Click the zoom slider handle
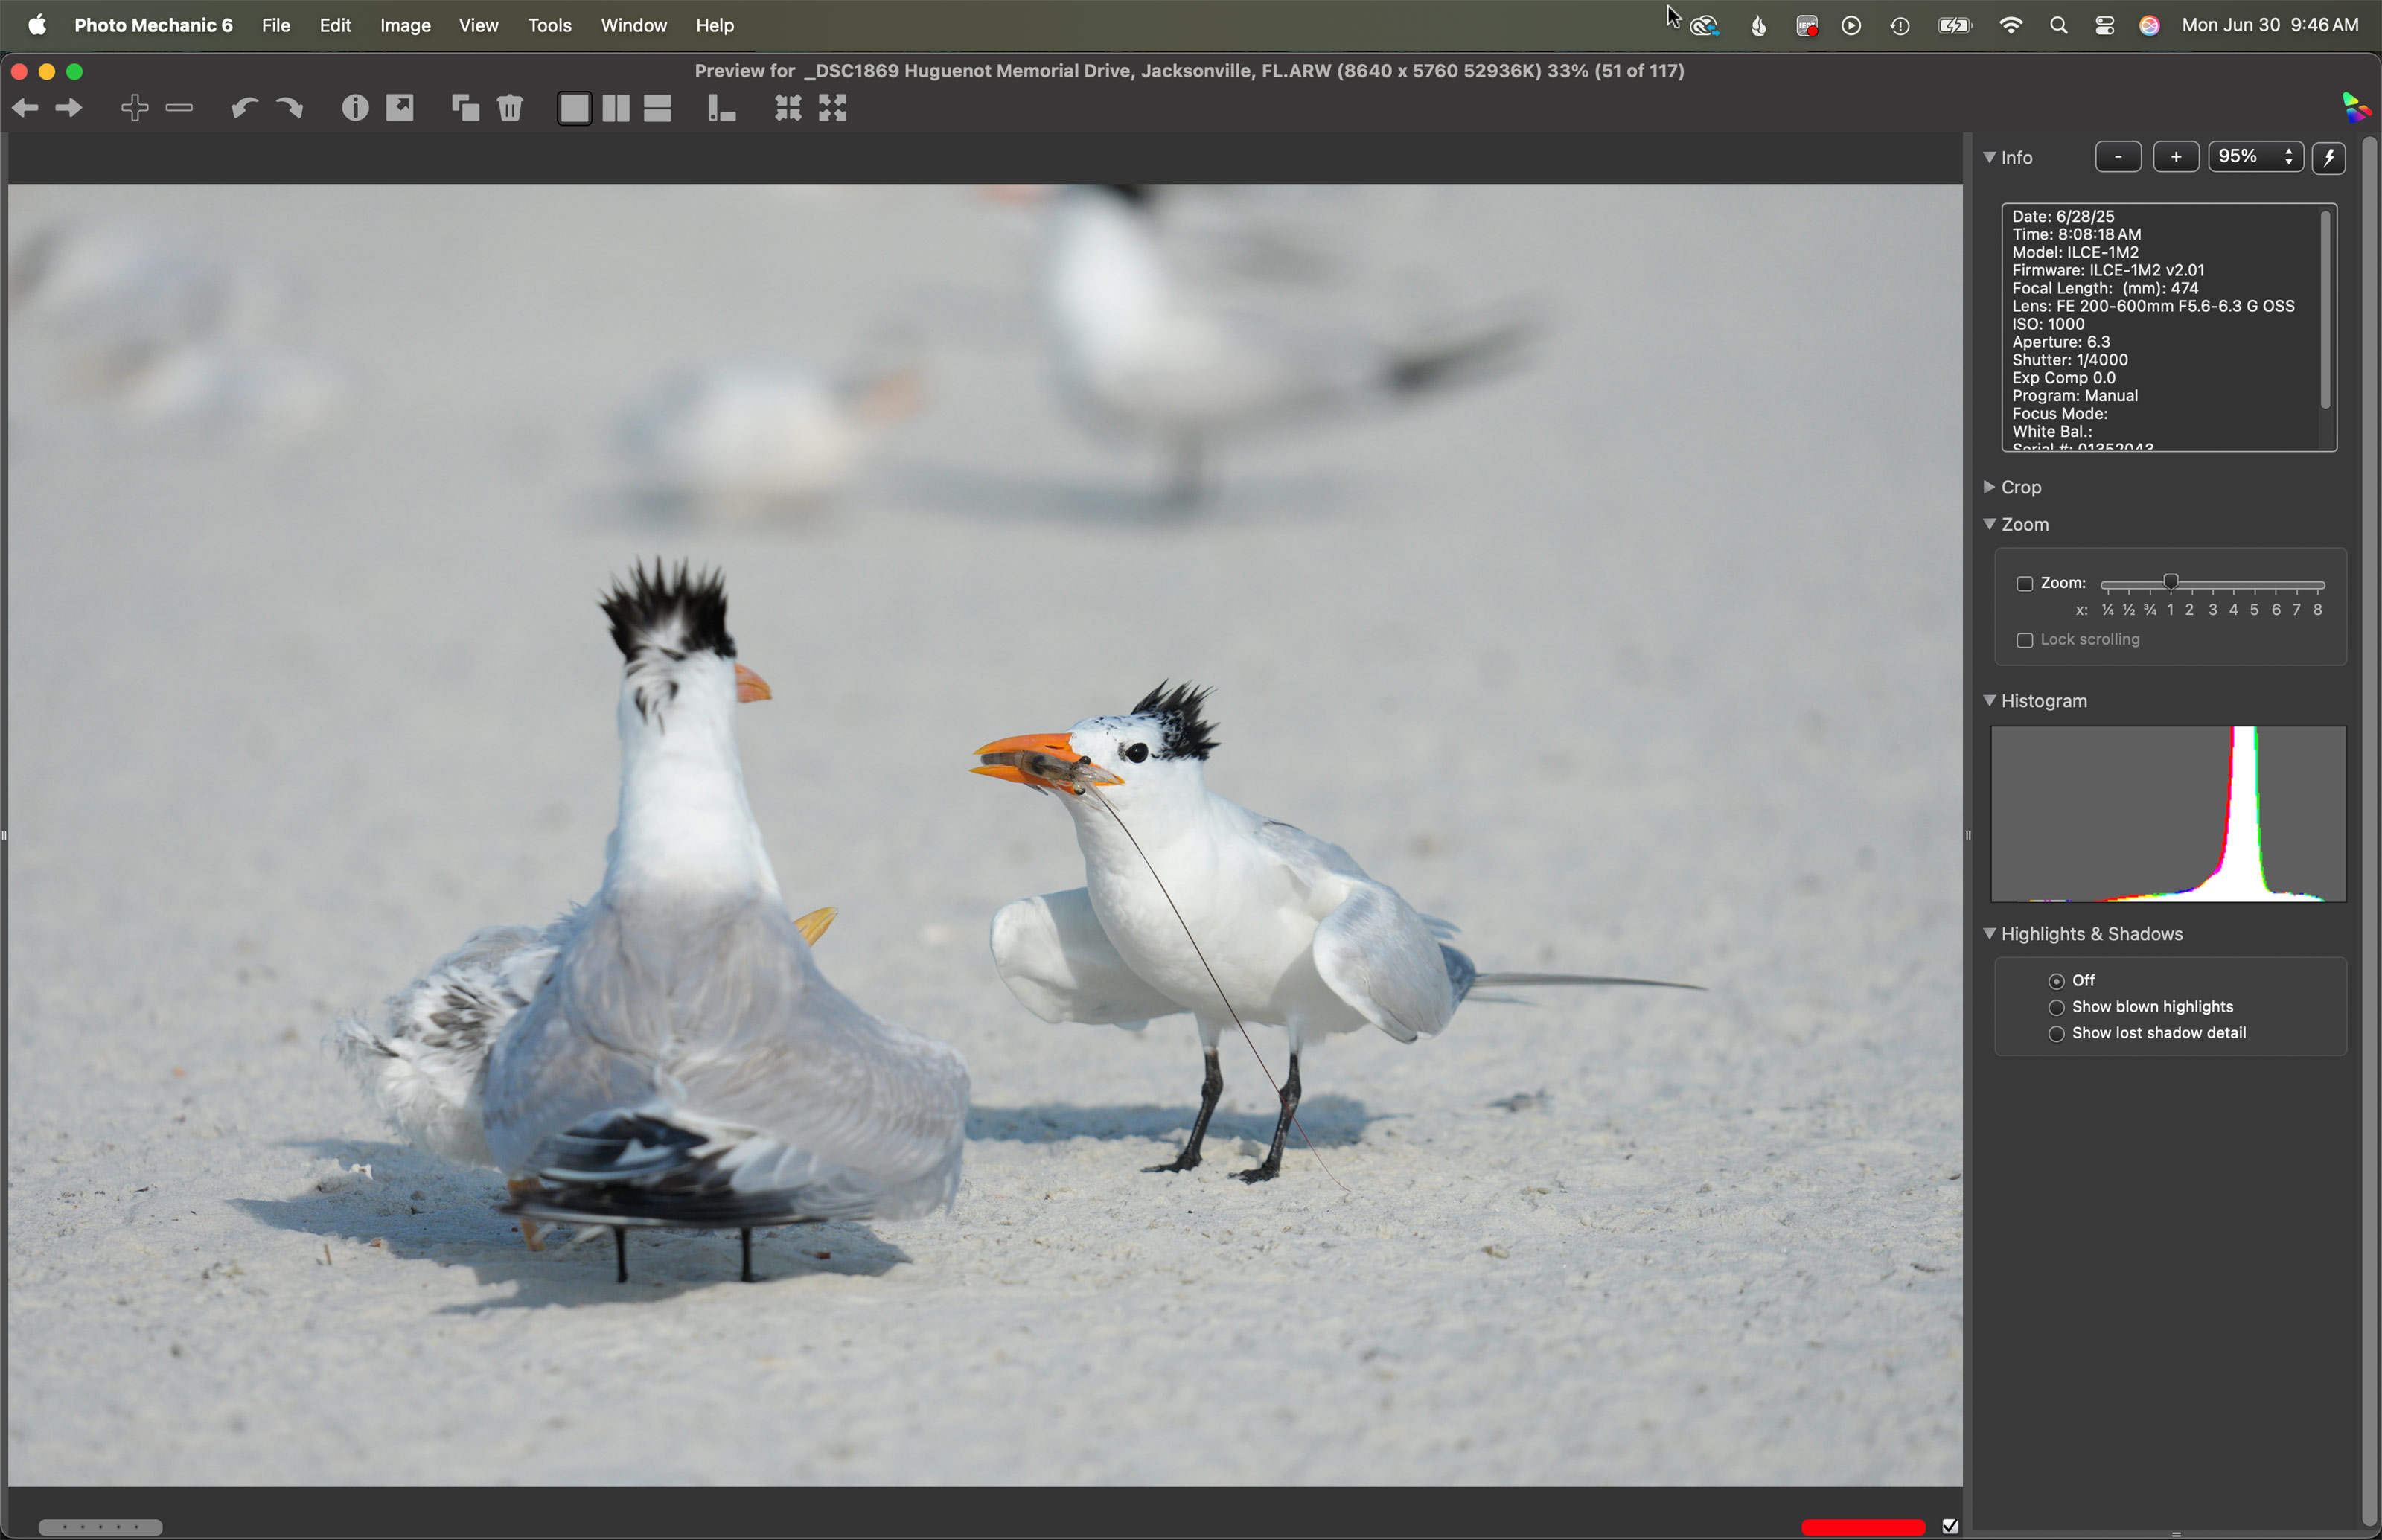2382x1540 pixels. [2170, 582]
